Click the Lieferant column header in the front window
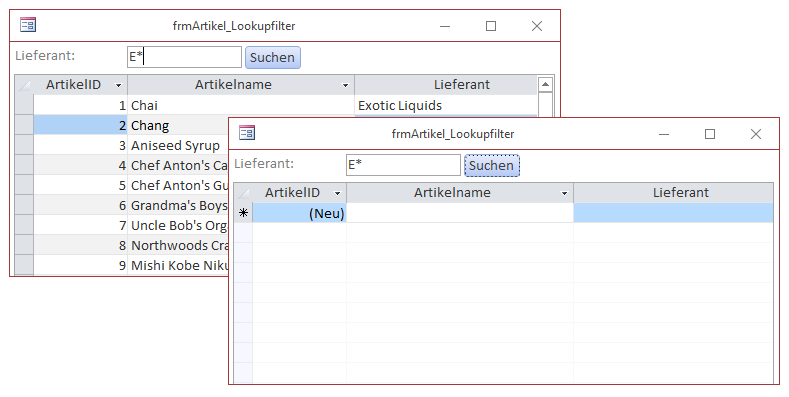This screenshot has width=789, height=397. click(x=673, y=193)
